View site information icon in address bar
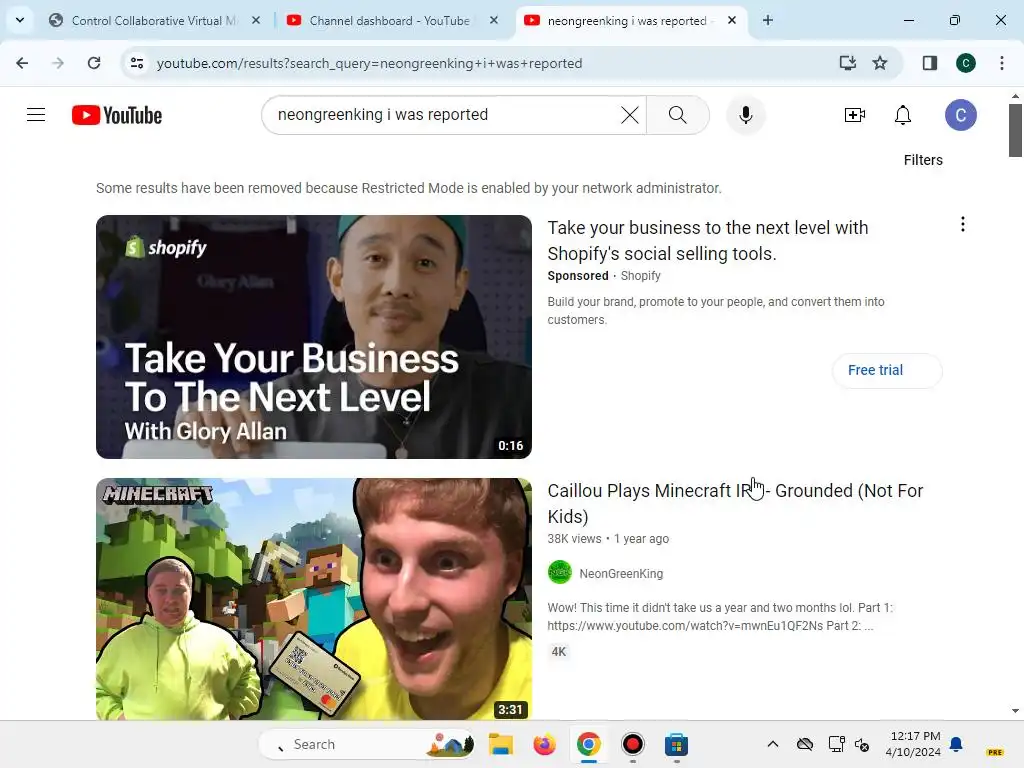The height and width of the screenshot is (768, 1024). click(x=137, y=63)
